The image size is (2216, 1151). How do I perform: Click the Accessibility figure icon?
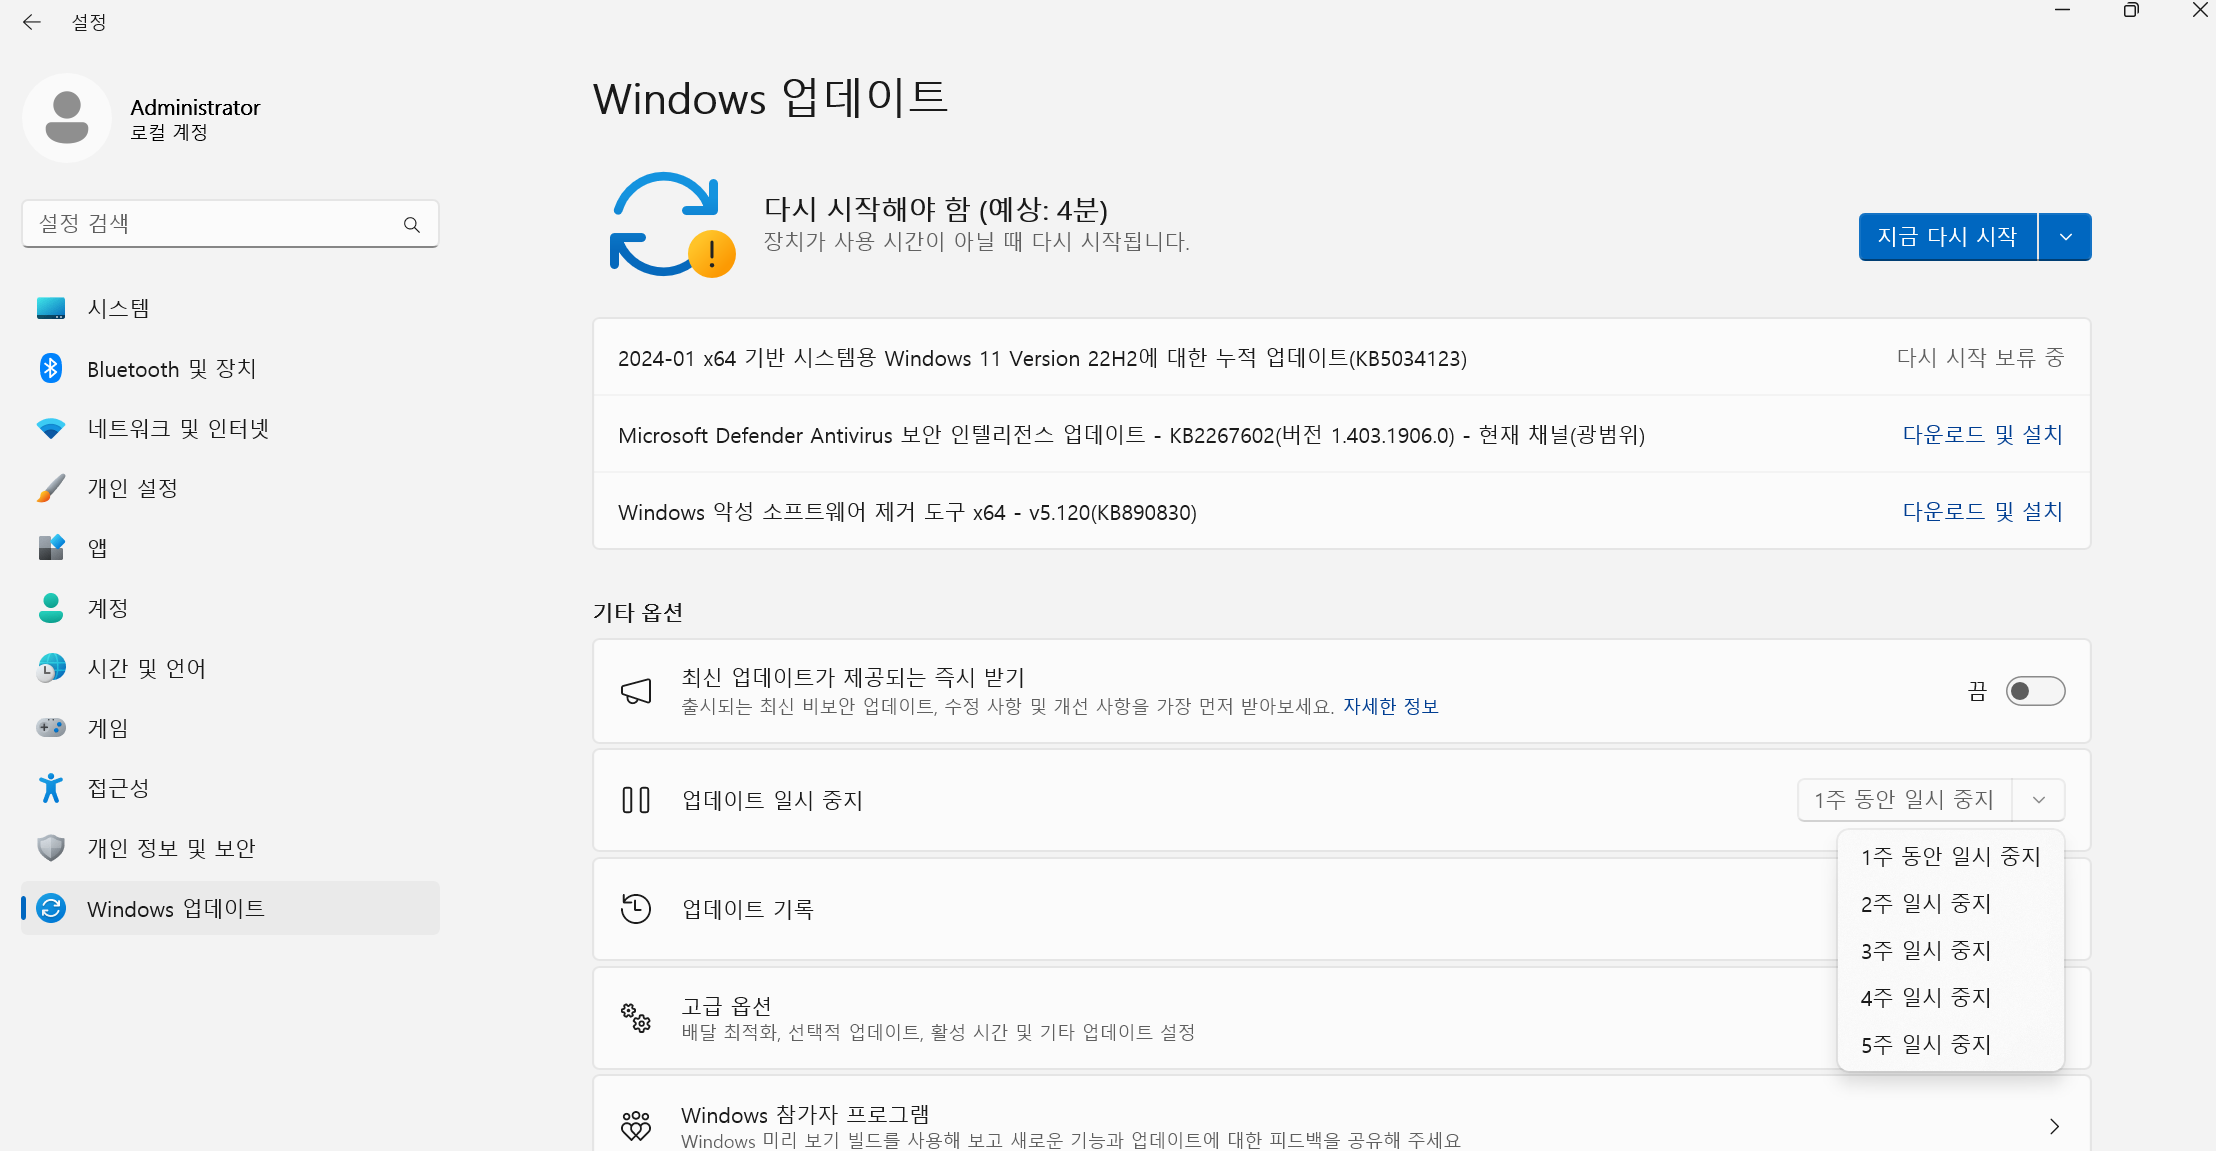[x=51, y=788]
